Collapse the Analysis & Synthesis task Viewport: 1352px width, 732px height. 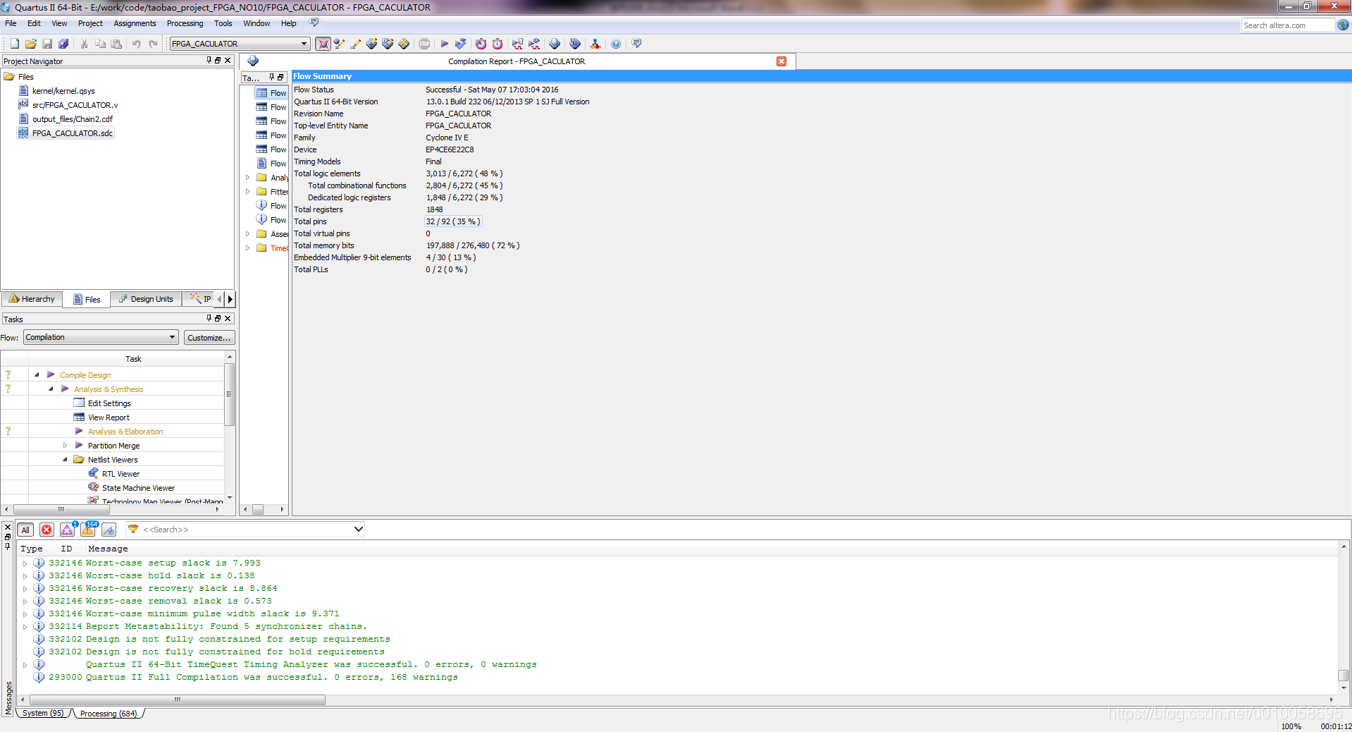pos(51,389)
